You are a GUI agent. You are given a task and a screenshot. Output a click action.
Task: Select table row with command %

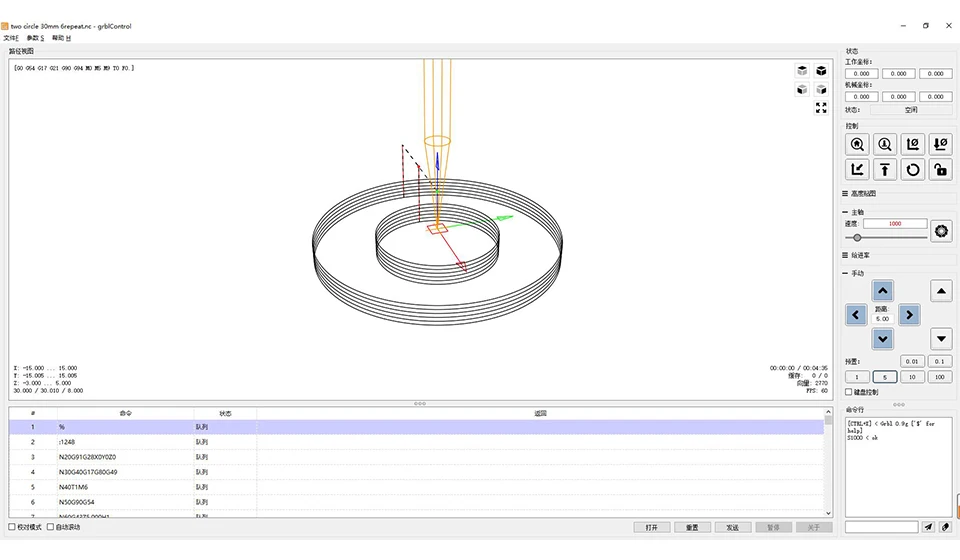click(x=416, y=427)
